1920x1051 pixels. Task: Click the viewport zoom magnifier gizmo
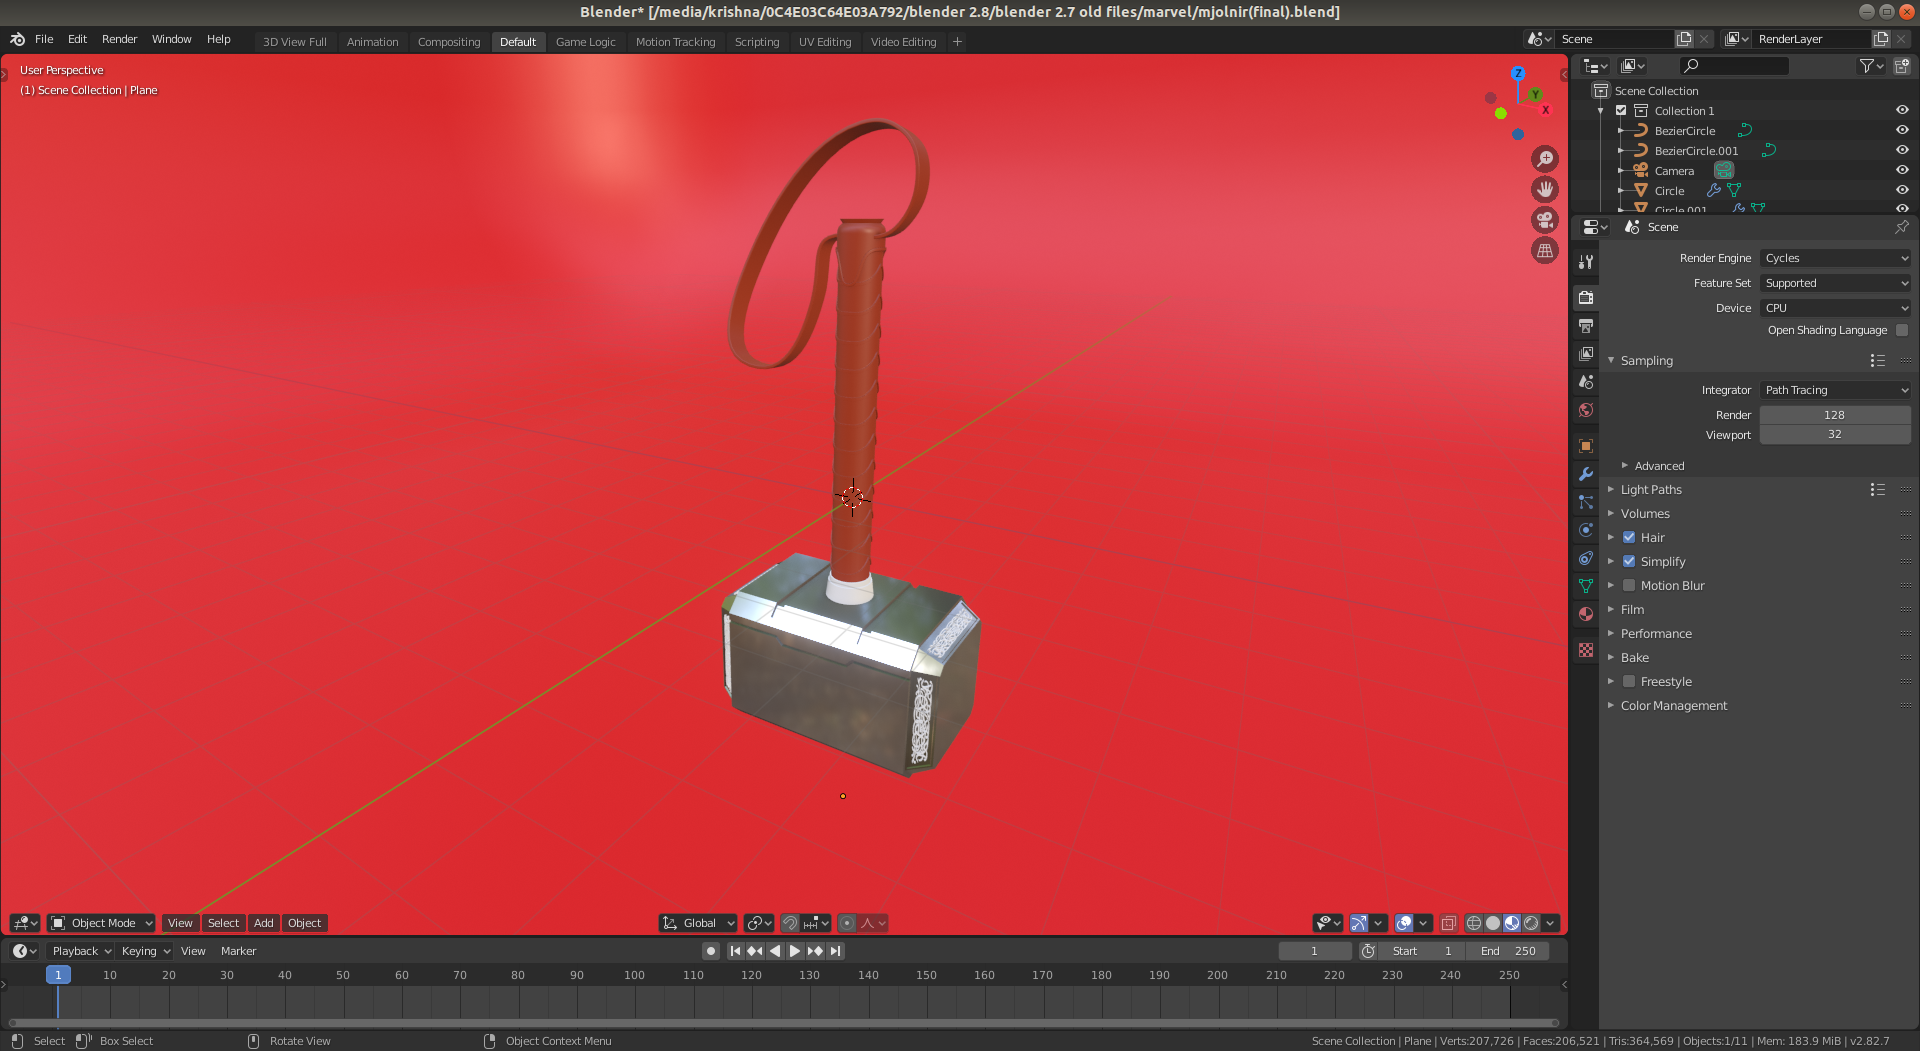1545,159
